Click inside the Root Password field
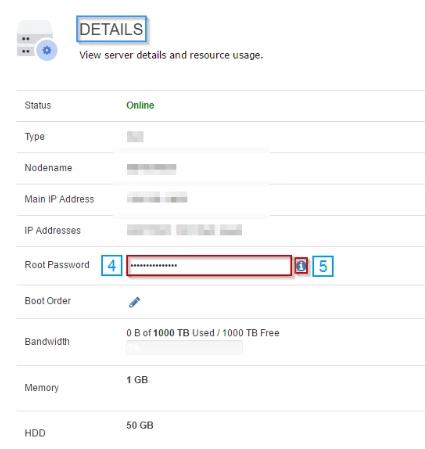The height and width of the screenshot is (449, 425). (x=209, y=265)
